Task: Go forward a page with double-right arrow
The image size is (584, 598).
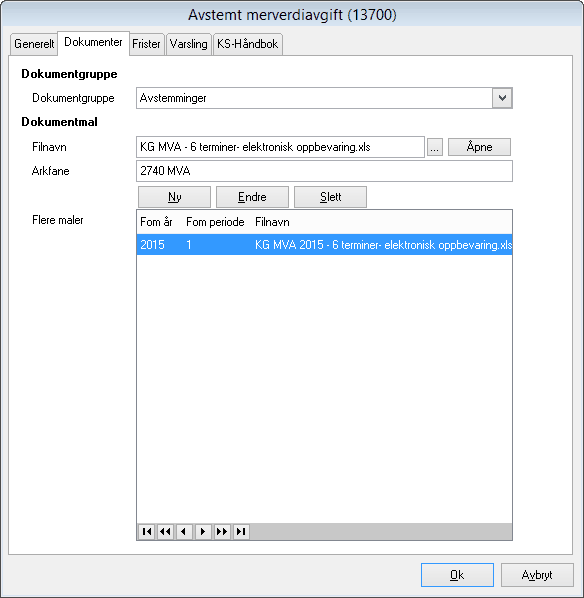Action: [x=222, y=531]
